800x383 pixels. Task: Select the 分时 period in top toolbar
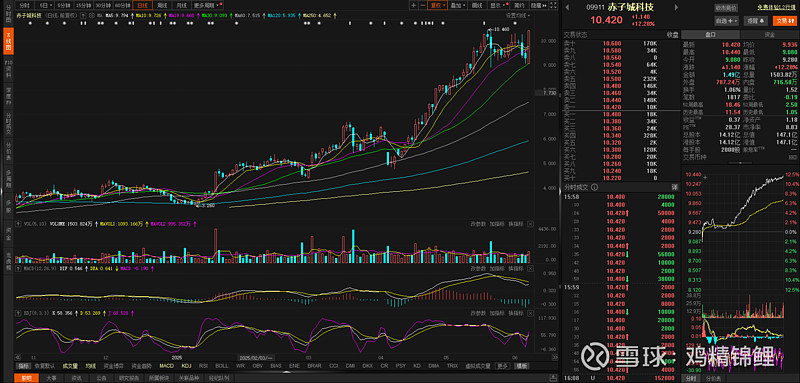[24, 5]
